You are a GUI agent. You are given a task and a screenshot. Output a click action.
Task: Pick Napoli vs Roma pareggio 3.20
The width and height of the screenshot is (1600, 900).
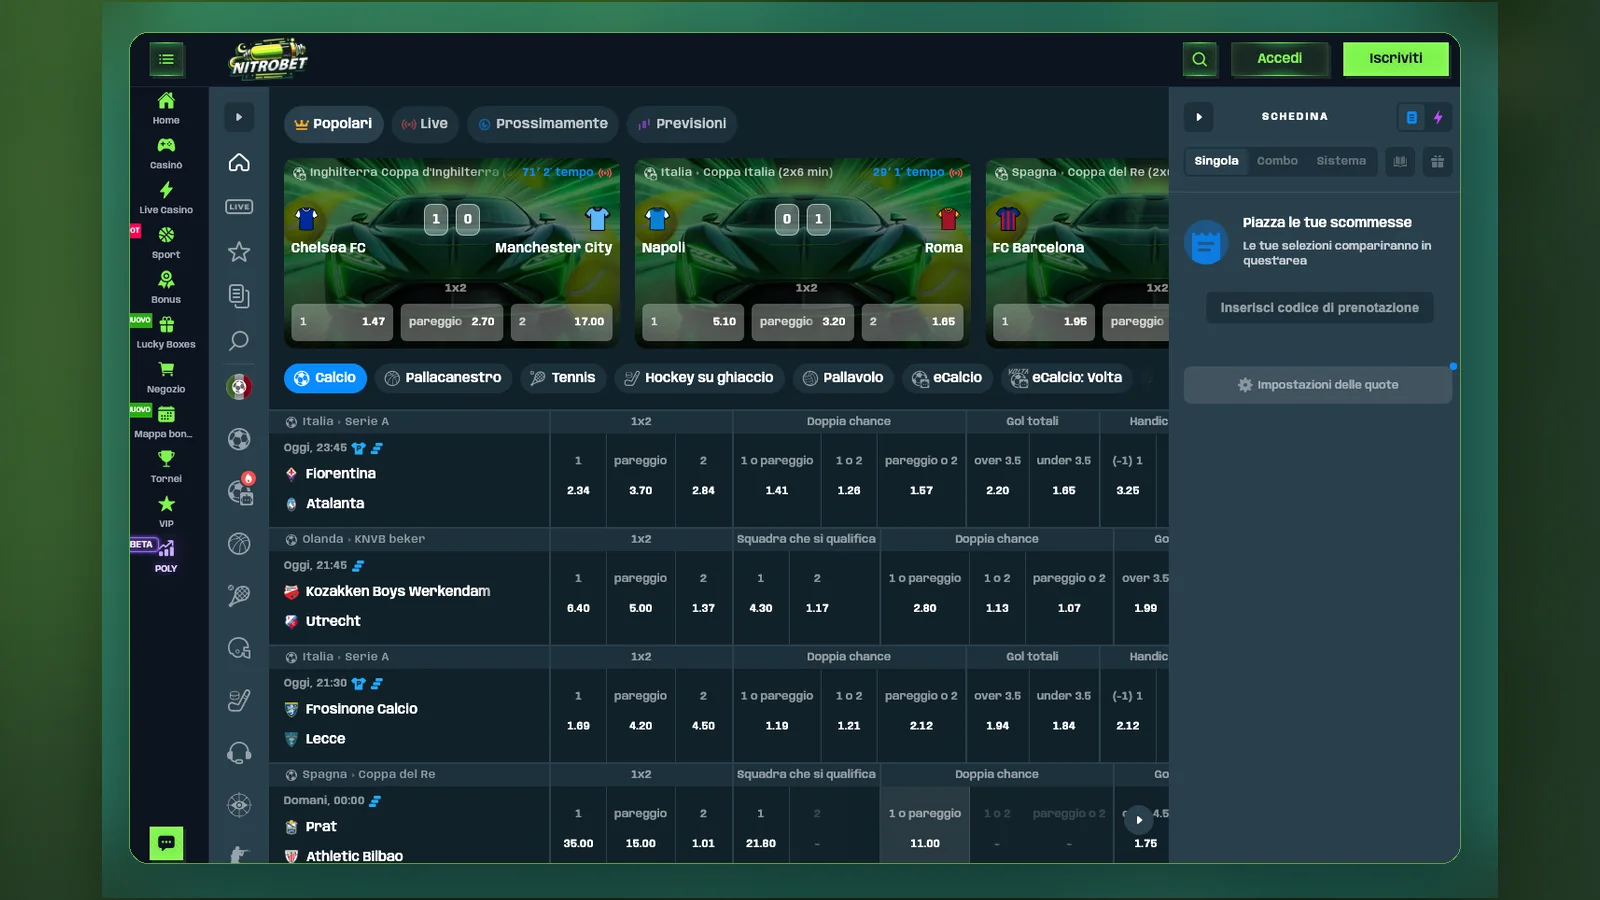pyautogui.click(x=803, y=322)
